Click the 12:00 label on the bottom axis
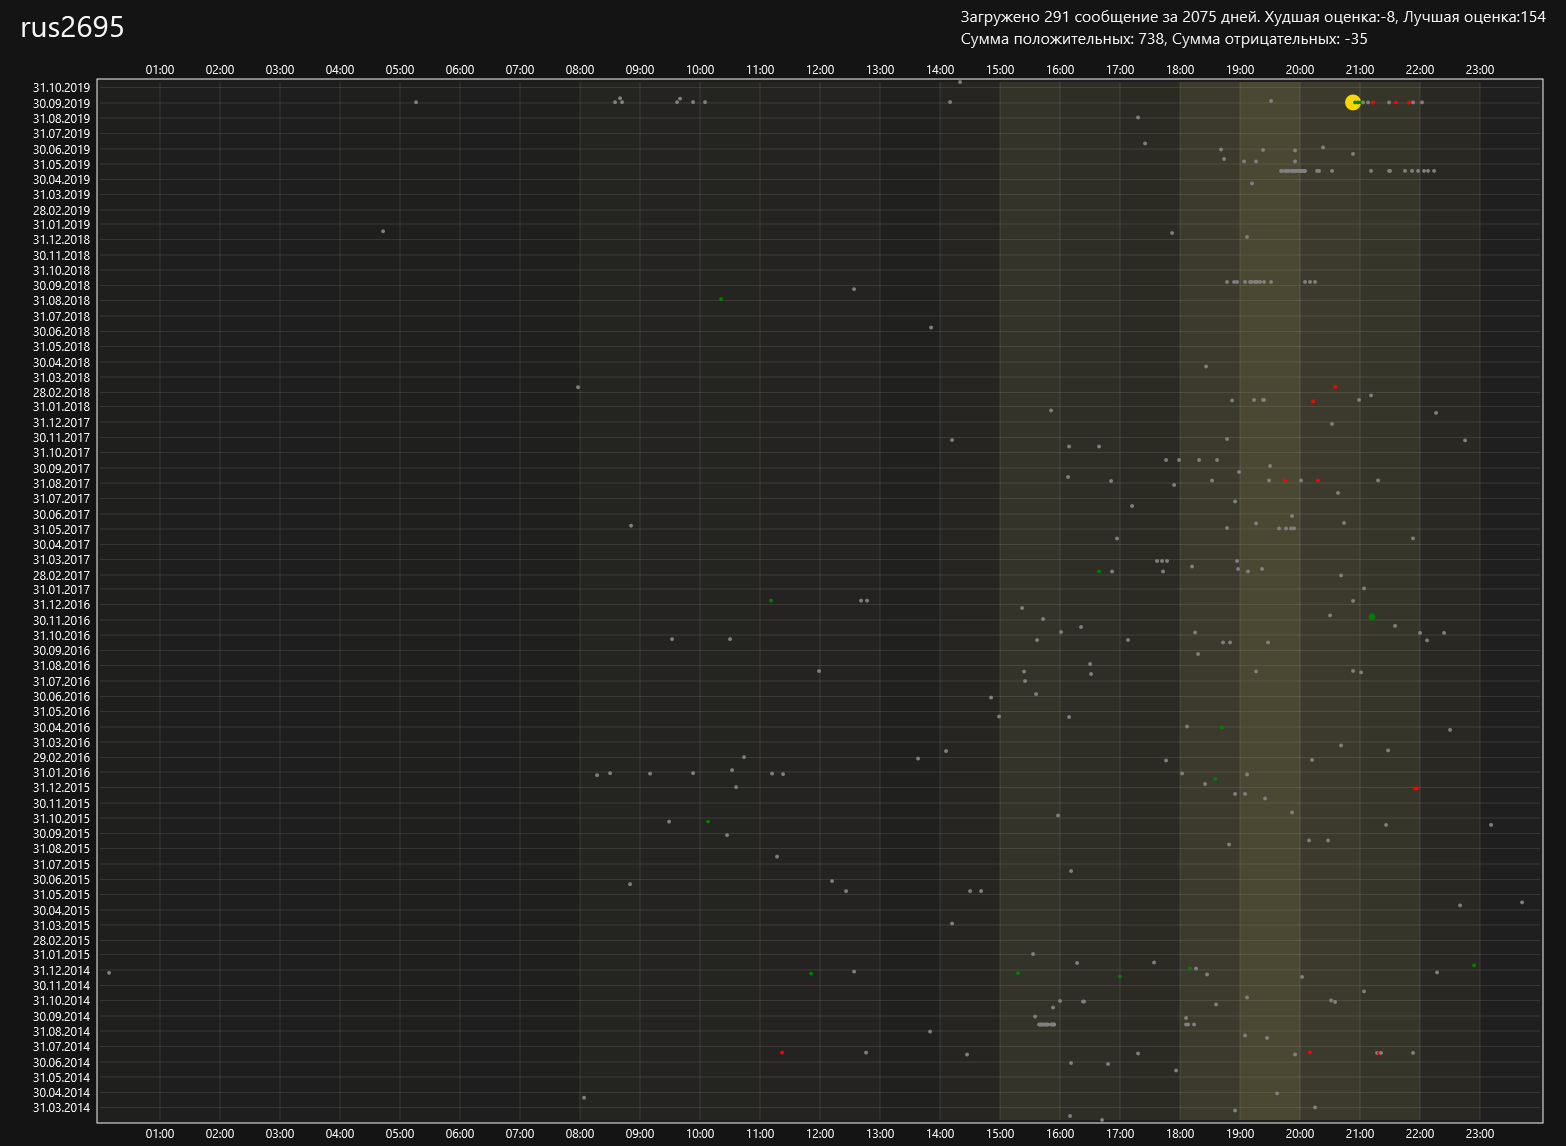The image size is (1566, 1146). [820, 1134]
